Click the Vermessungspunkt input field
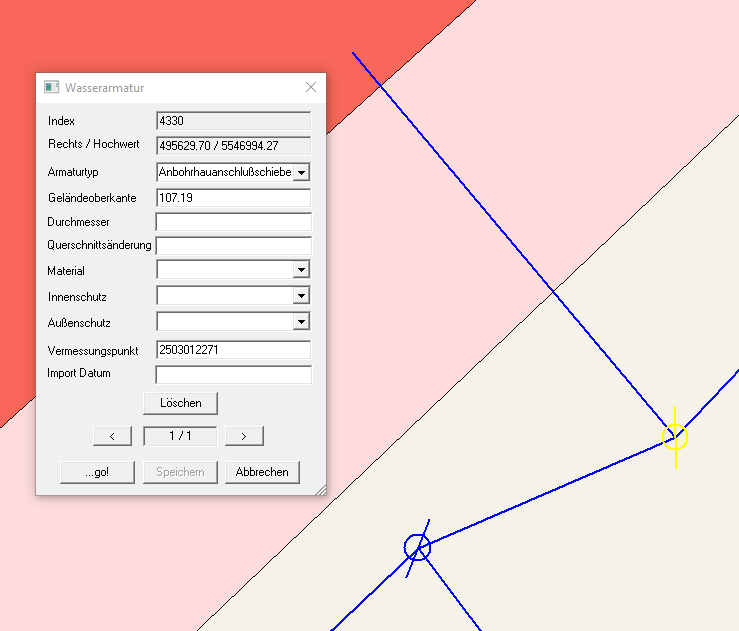Viewport: 739px width, 631px height. click(x=234, y=350)
